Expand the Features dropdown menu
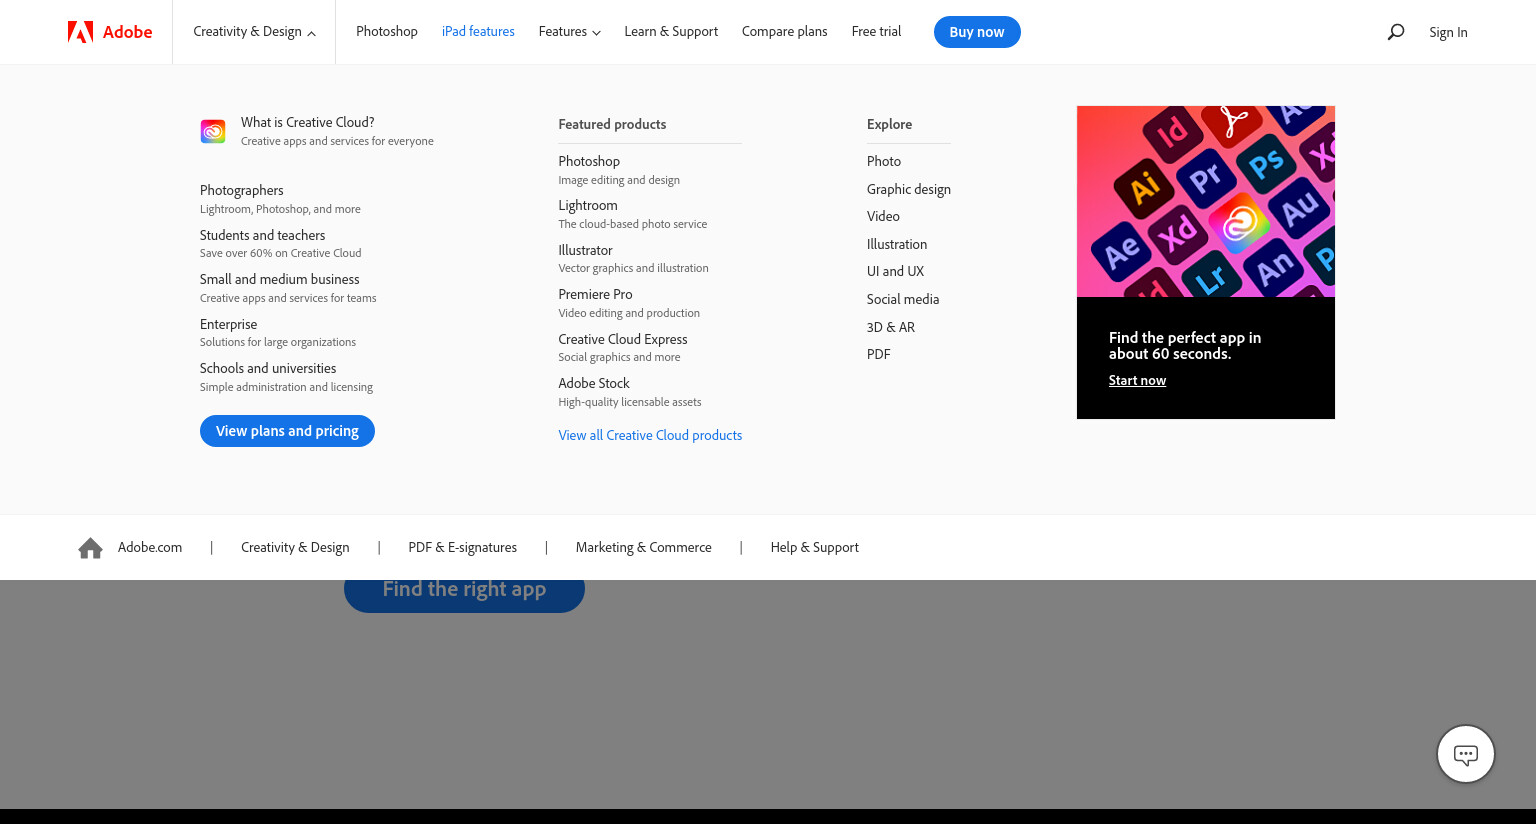 (570, 32)
